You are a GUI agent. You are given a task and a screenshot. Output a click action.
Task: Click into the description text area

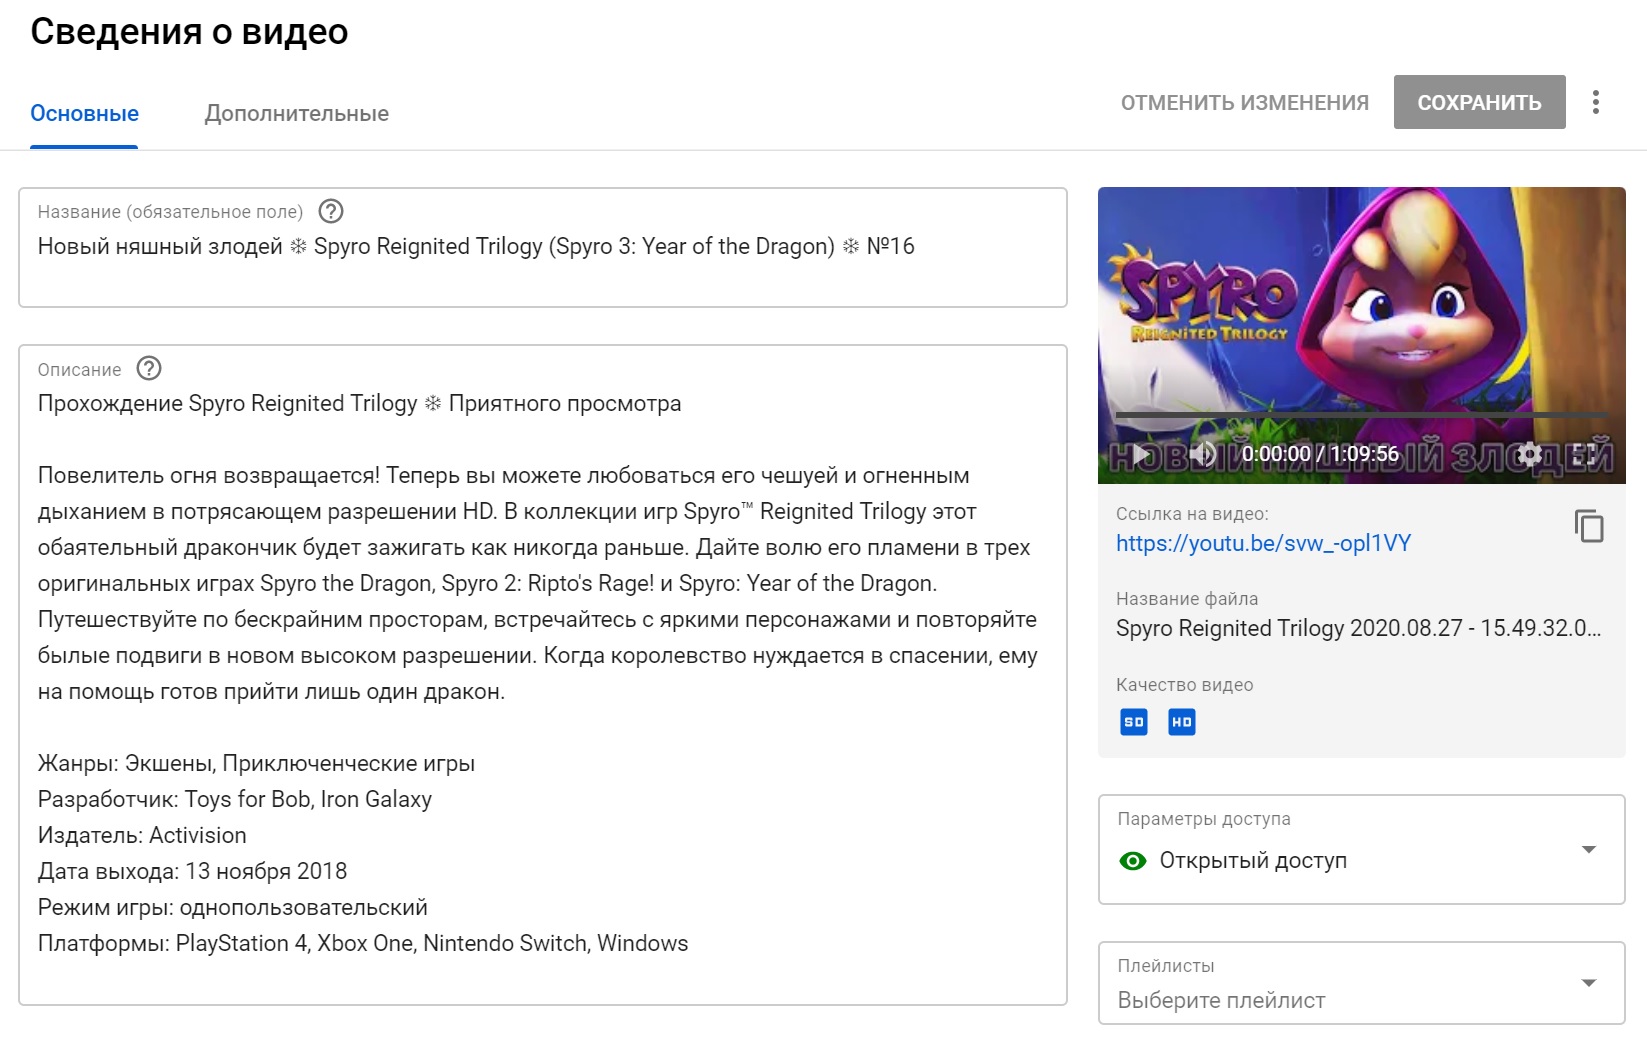pos(542,675)
